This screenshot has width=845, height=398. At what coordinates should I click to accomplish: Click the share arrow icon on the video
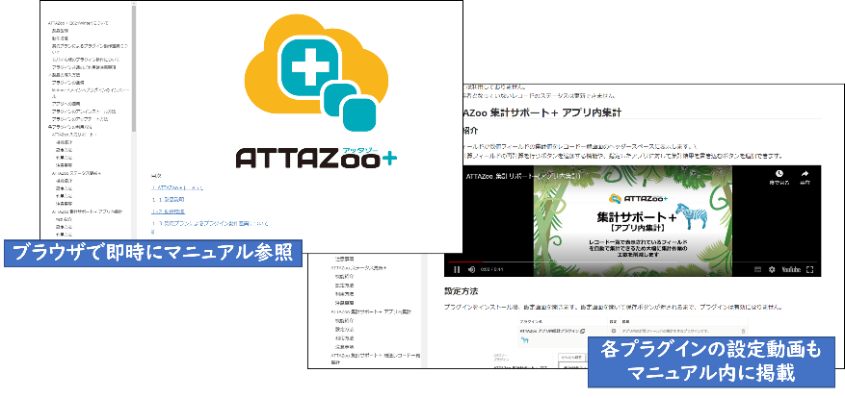click(805, 174)
